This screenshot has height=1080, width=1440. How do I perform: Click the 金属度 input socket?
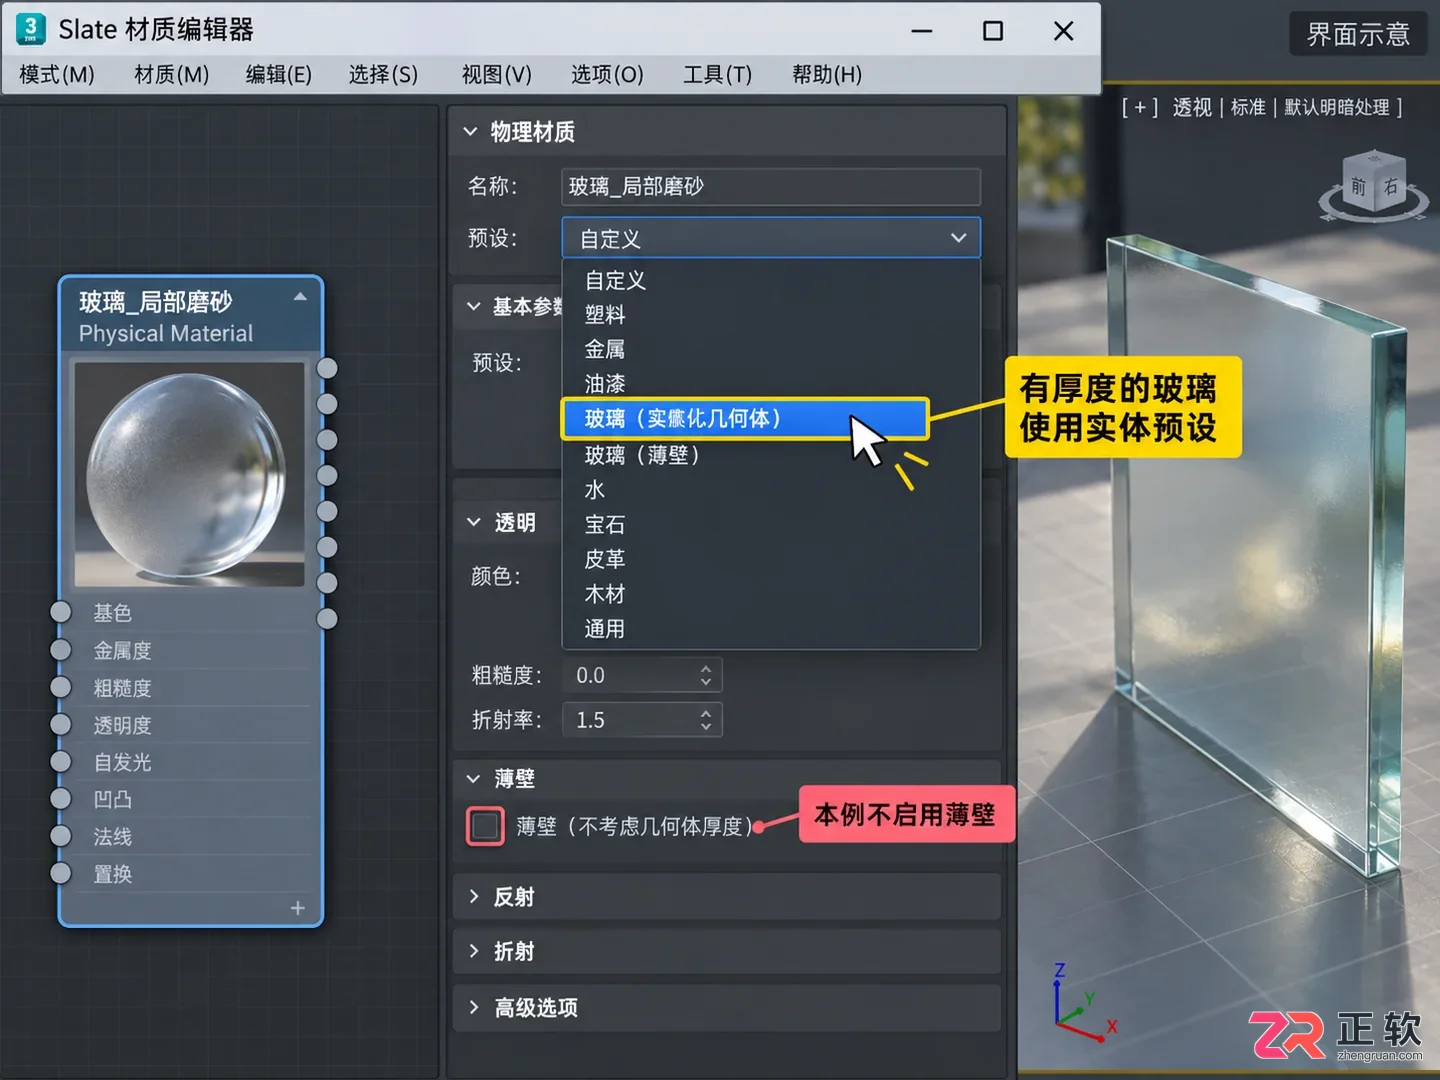click(61, 650)
